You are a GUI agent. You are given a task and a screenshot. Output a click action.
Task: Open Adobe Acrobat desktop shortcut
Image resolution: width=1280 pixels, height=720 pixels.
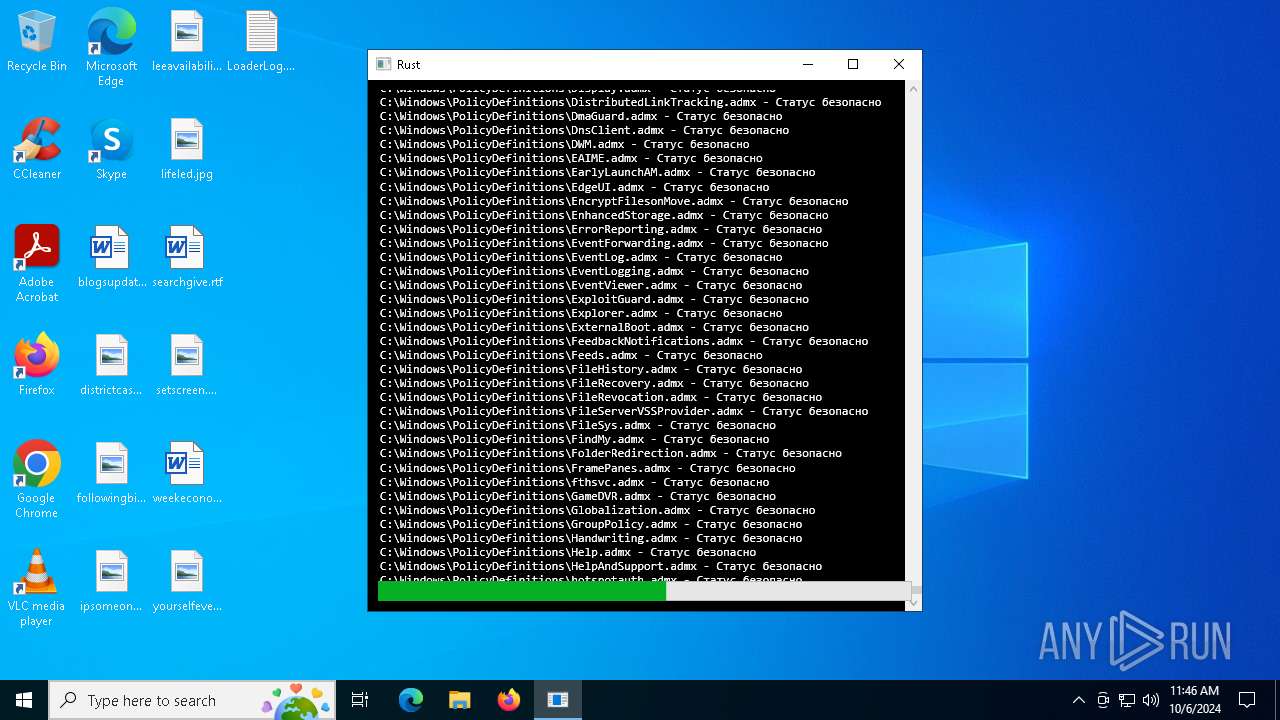(x=37, y=265)
